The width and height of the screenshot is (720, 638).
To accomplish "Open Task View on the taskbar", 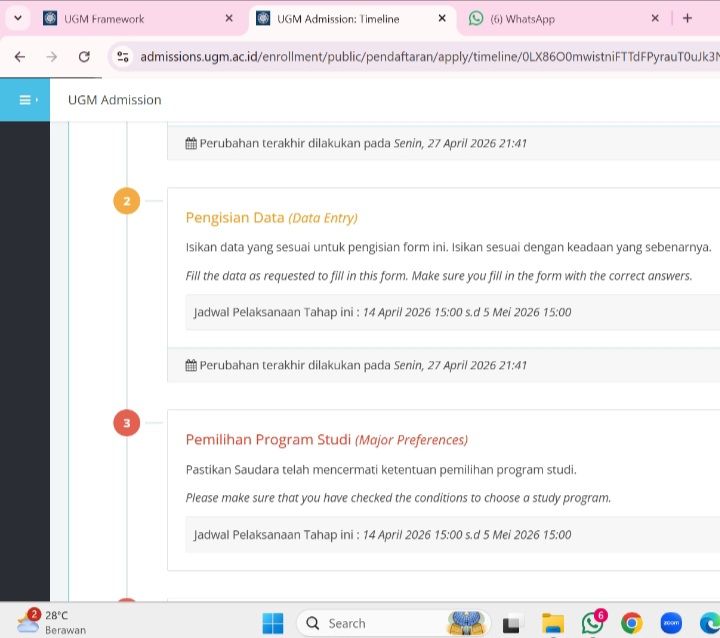I will (513, 624).
